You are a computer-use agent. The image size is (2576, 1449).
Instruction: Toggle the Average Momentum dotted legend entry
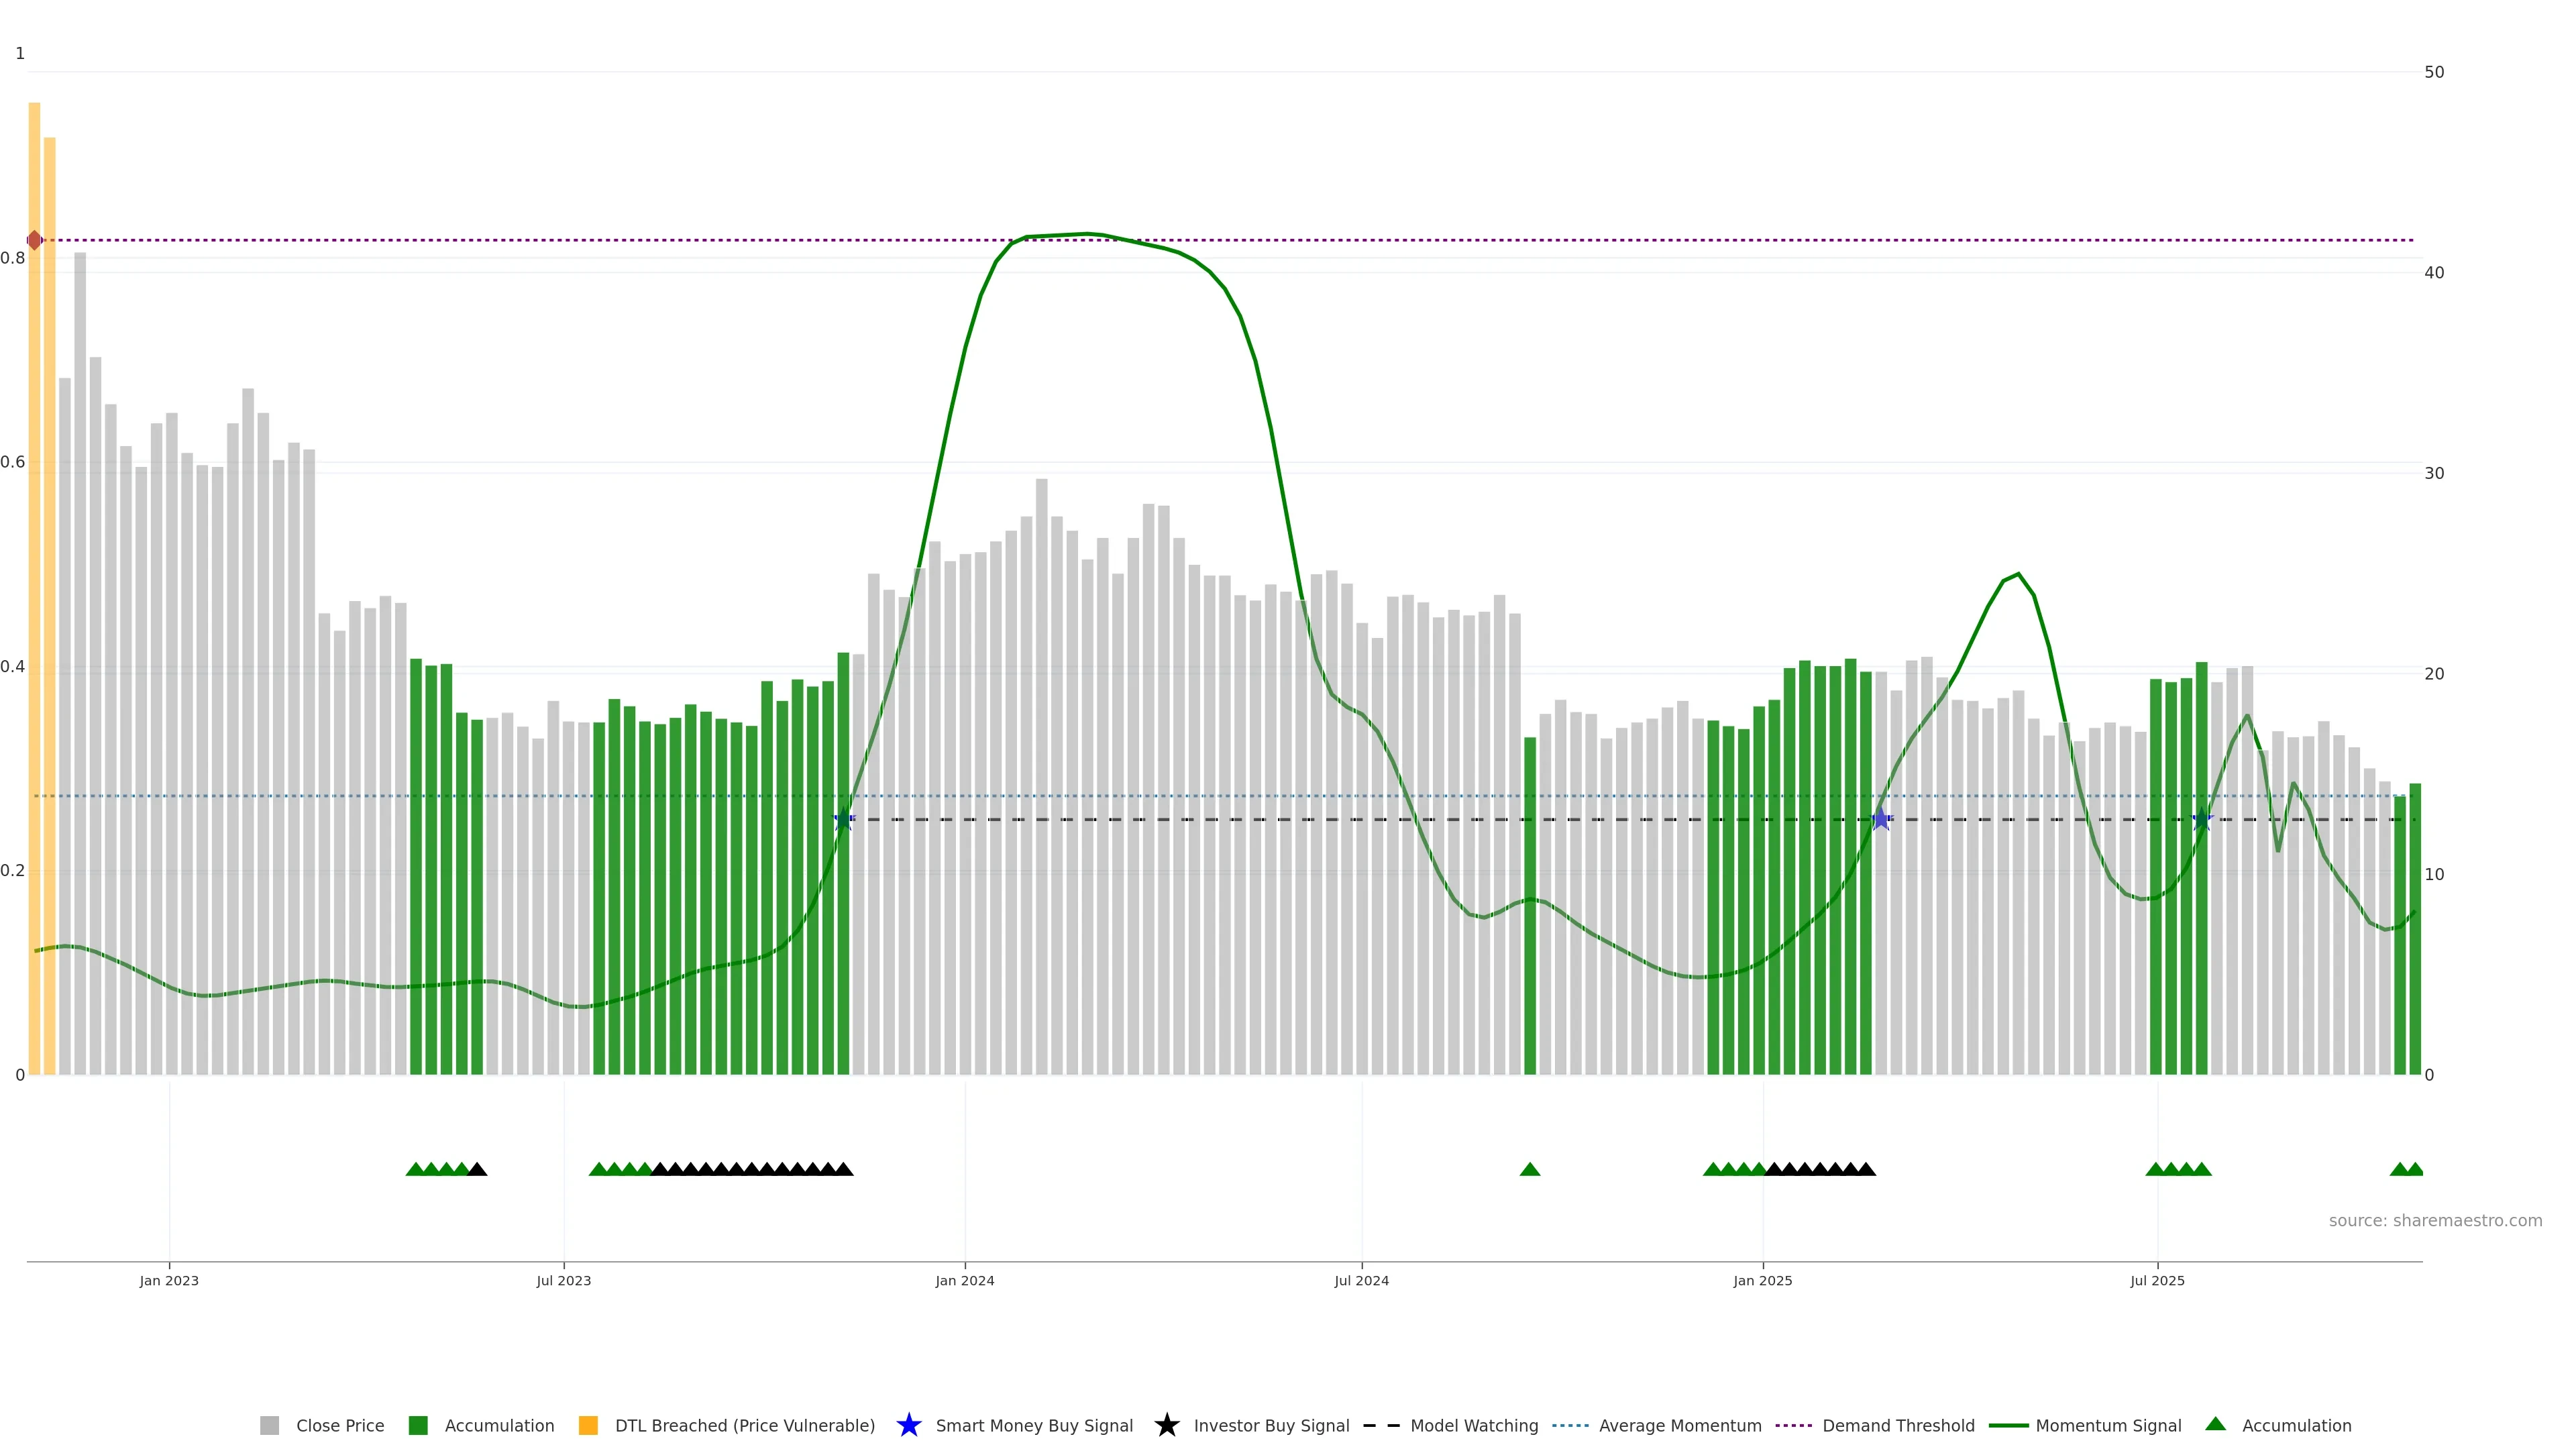[1570, 1425]
